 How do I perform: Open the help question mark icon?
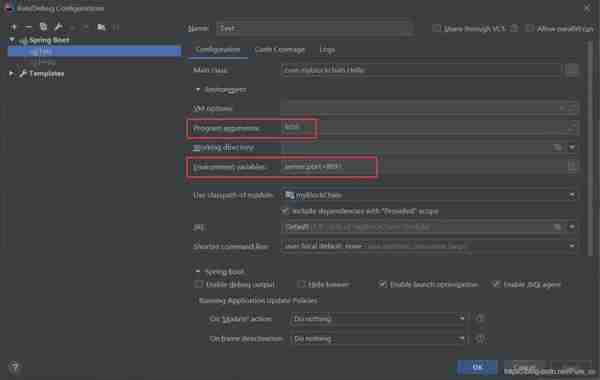(15, 367)
